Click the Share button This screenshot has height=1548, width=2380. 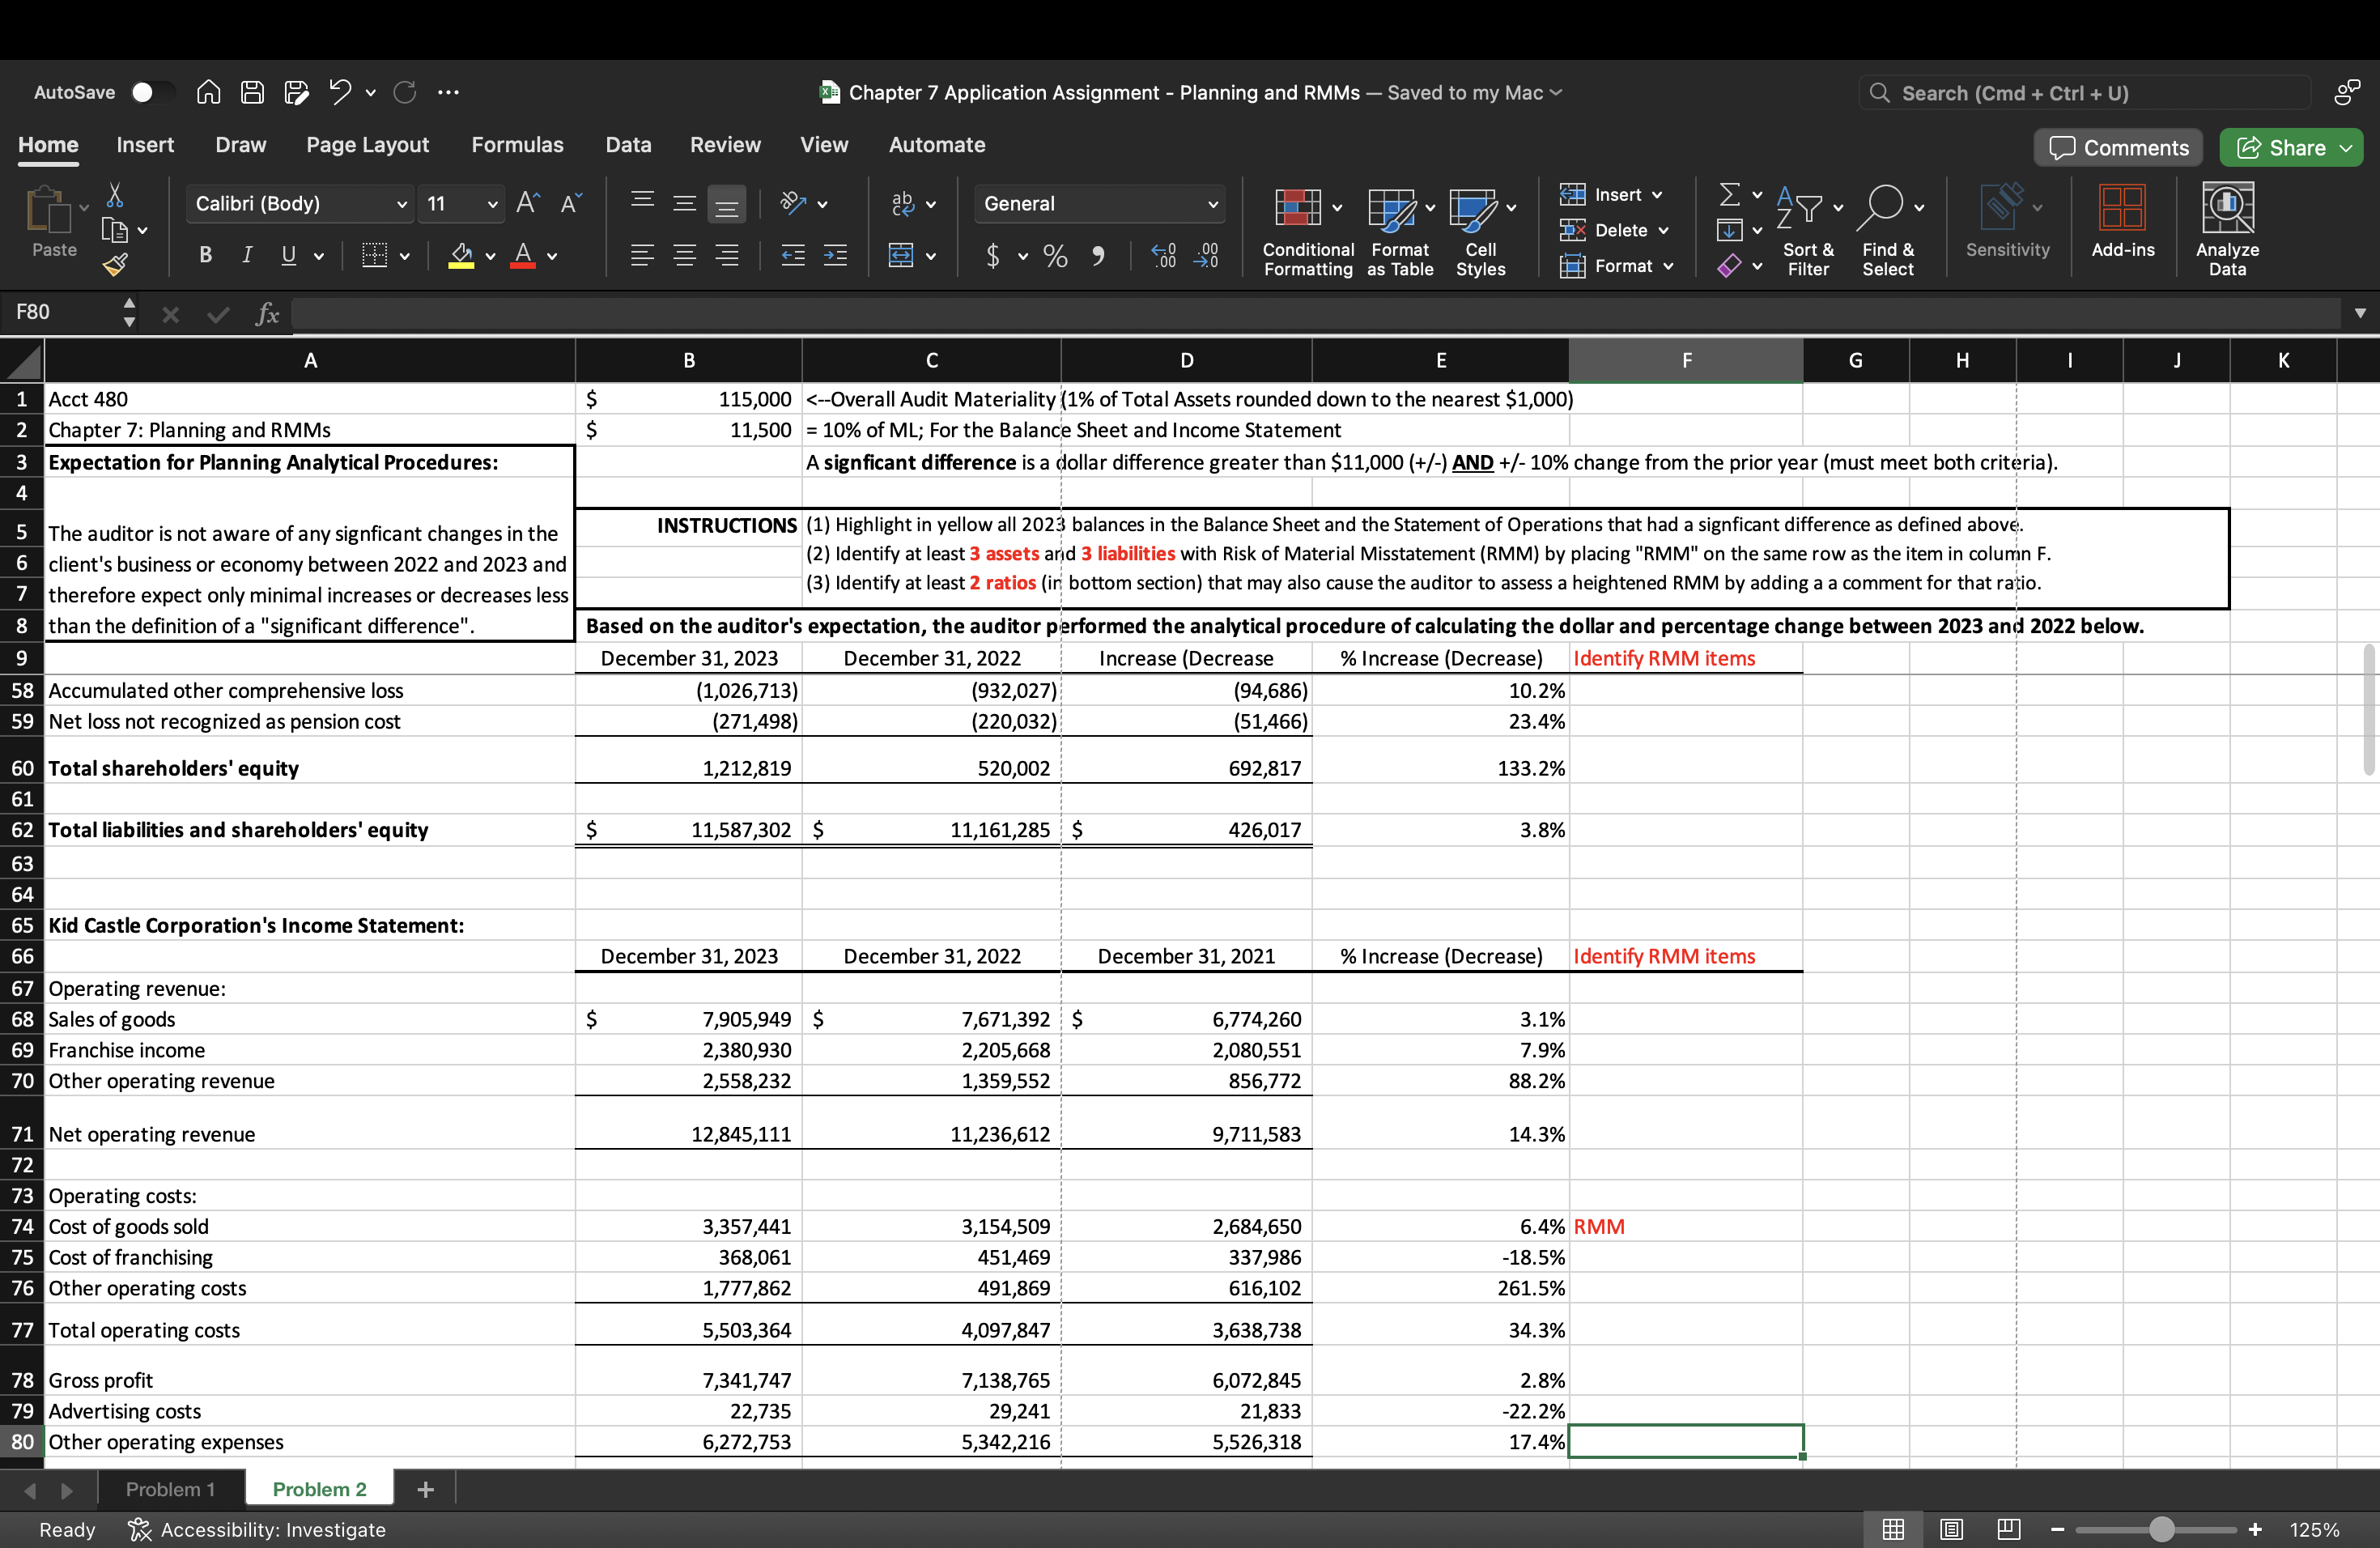pos(2290,147)
